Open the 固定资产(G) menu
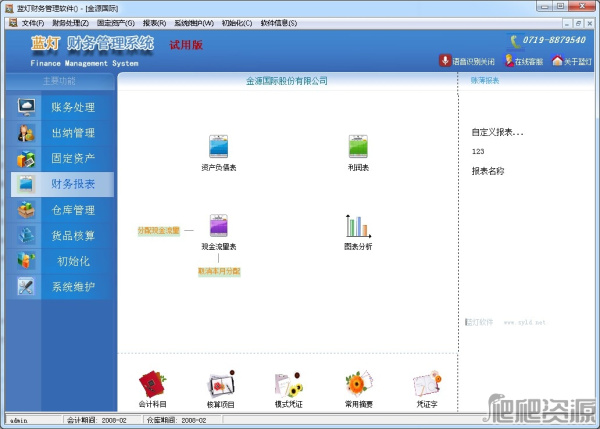Viewport: 600px width, 429px height. pos(116,23)
